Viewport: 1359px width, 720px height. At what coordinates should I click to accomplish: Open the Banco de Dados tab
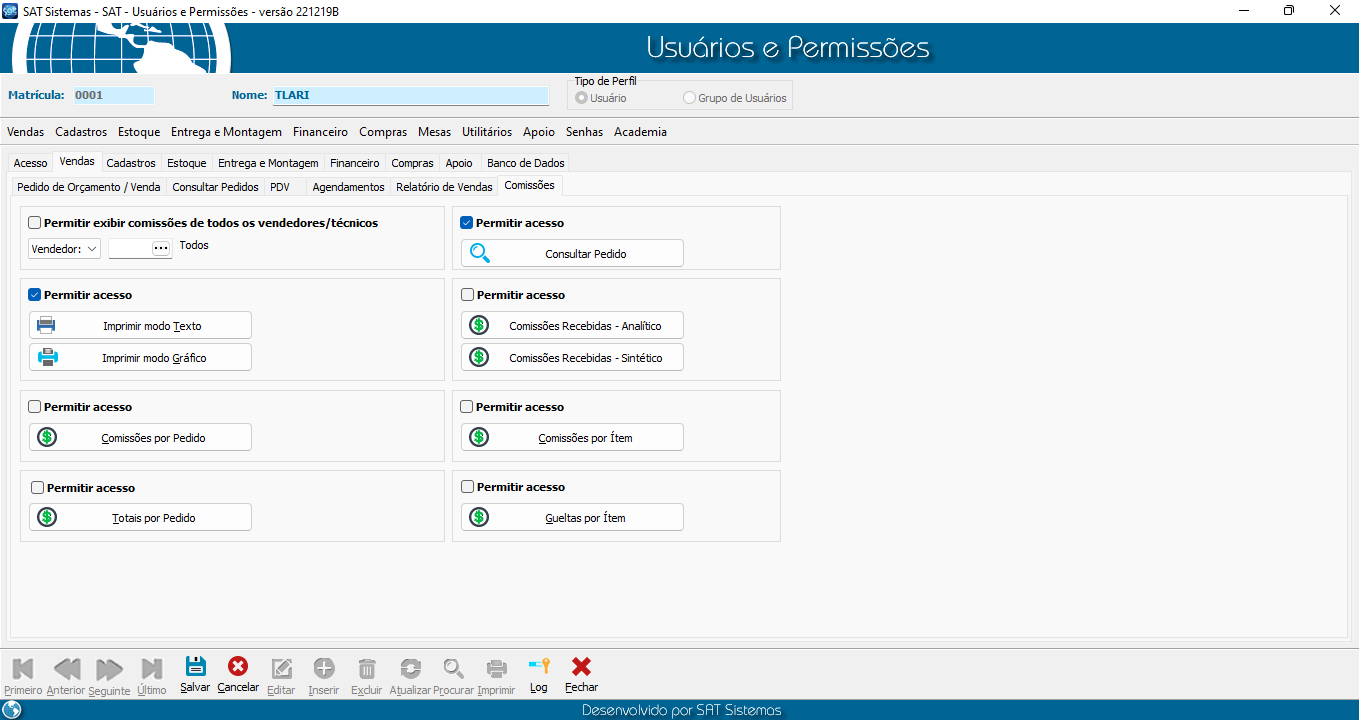click(x=525, y=163)
